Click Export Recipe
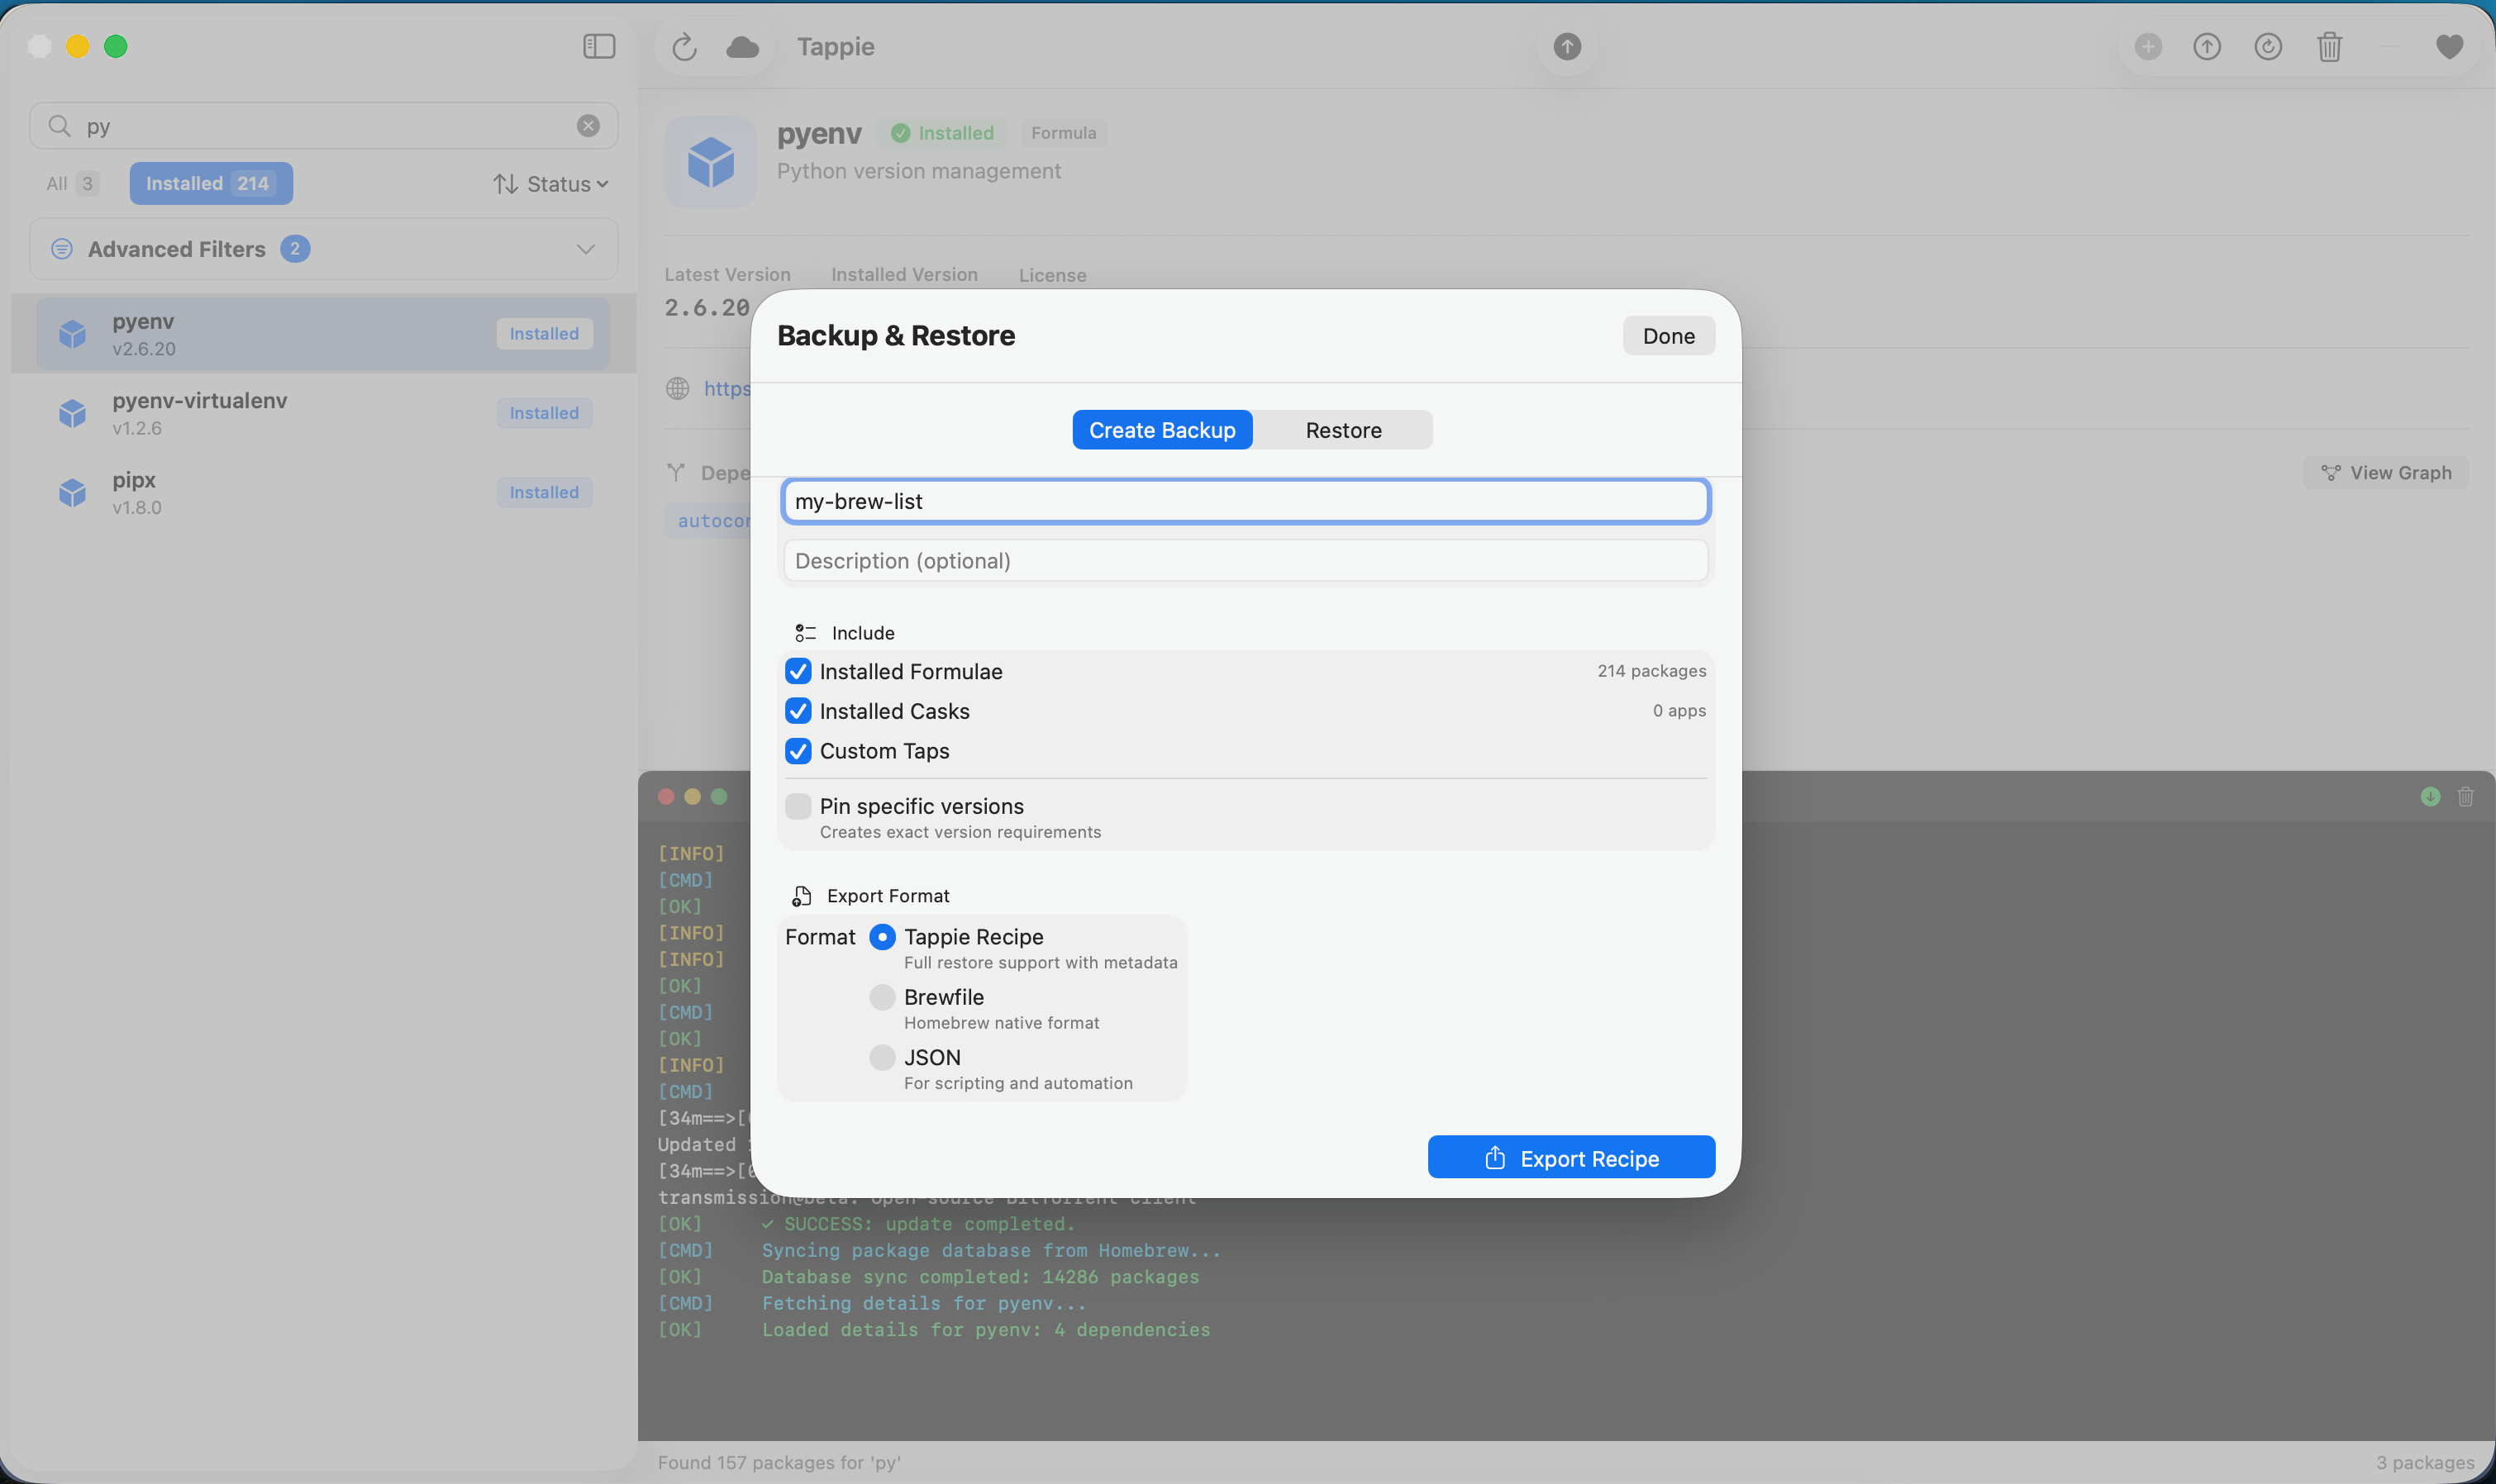 point(1570,1157)
